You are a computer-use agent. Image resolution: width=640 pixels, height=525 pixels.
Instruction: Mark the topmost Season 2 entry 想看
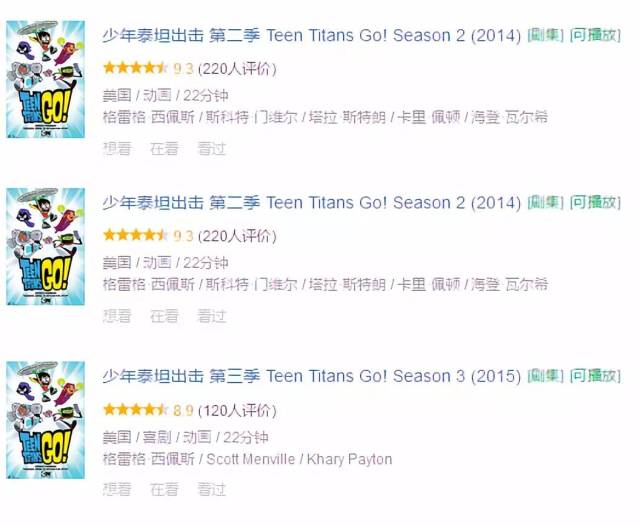coord(117,148)
